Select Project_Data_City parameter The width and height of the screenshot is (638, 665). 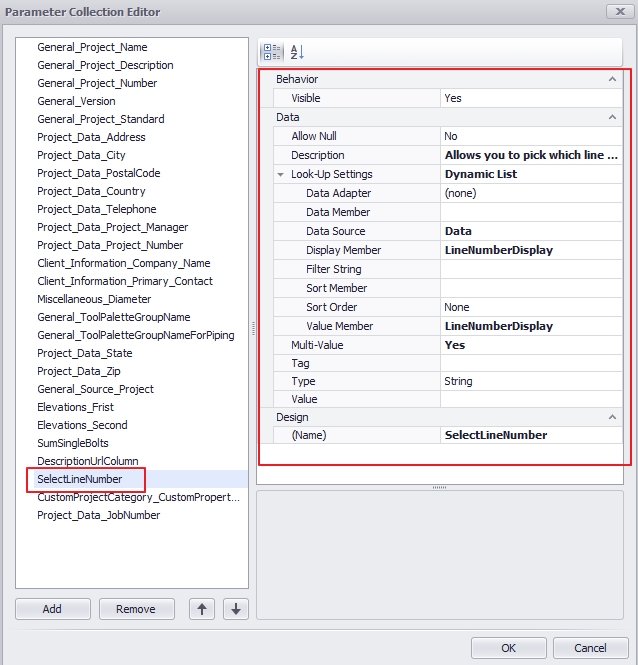(x=81, y=155)
